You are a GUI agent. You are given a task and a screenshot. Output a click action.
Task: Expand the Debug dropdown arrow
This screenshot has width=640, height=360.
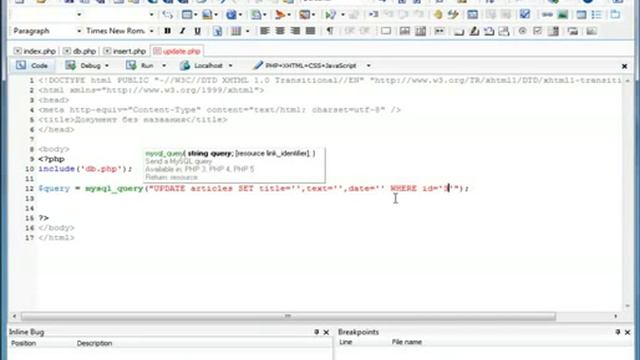(107, 66)
